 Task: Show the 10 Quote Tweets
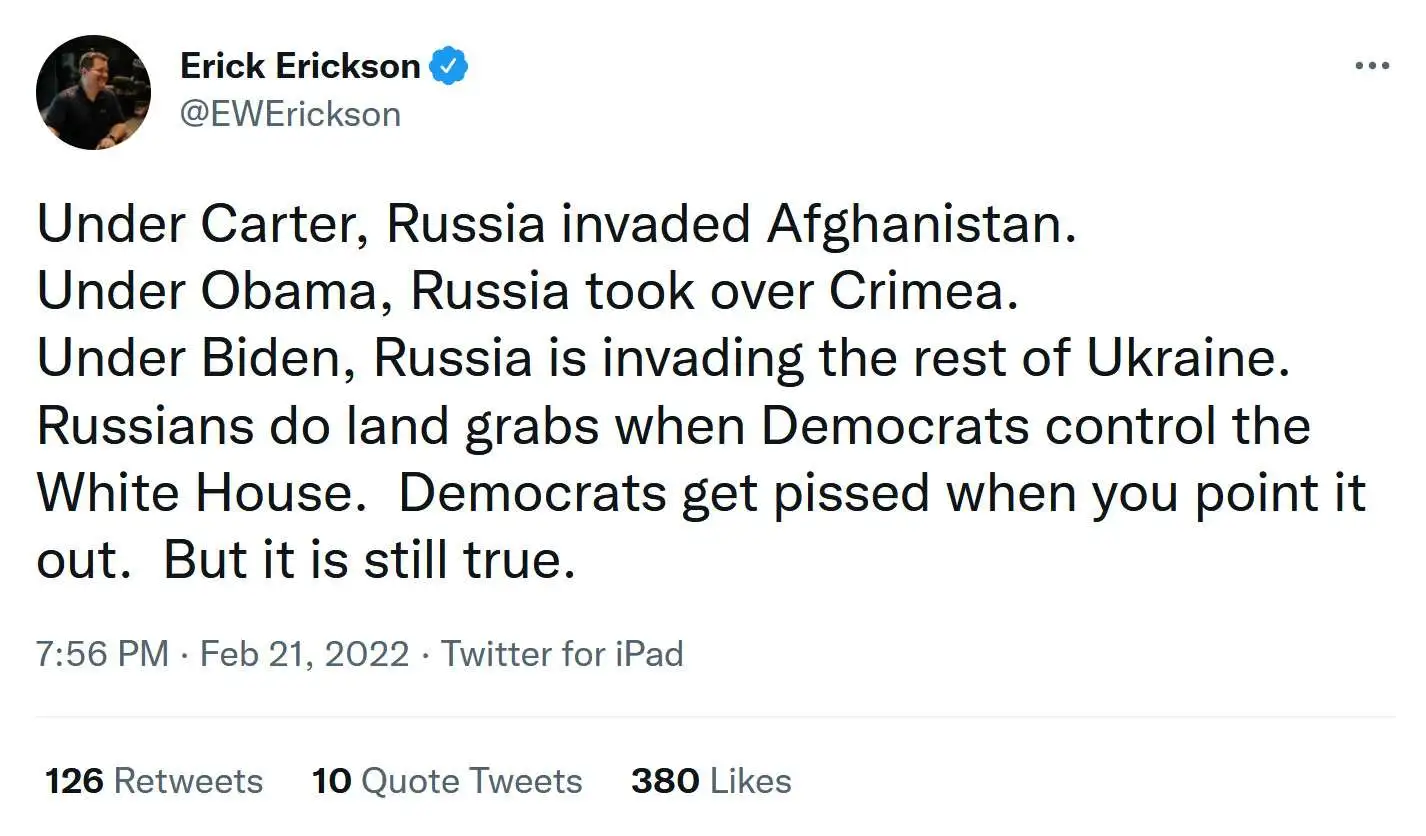coord(446,781)
